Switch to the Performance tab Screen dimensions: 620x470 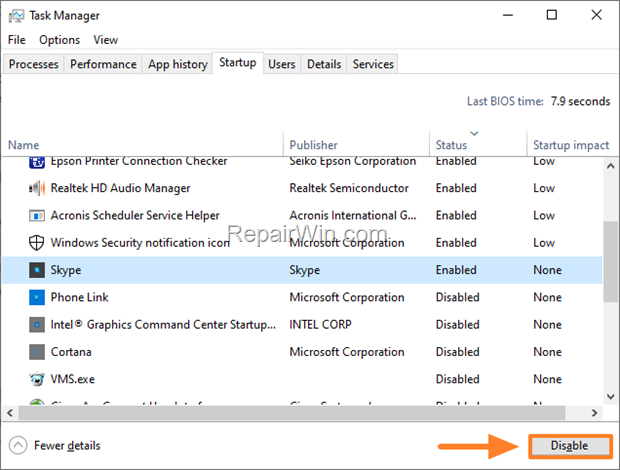[x=103, y=64]
